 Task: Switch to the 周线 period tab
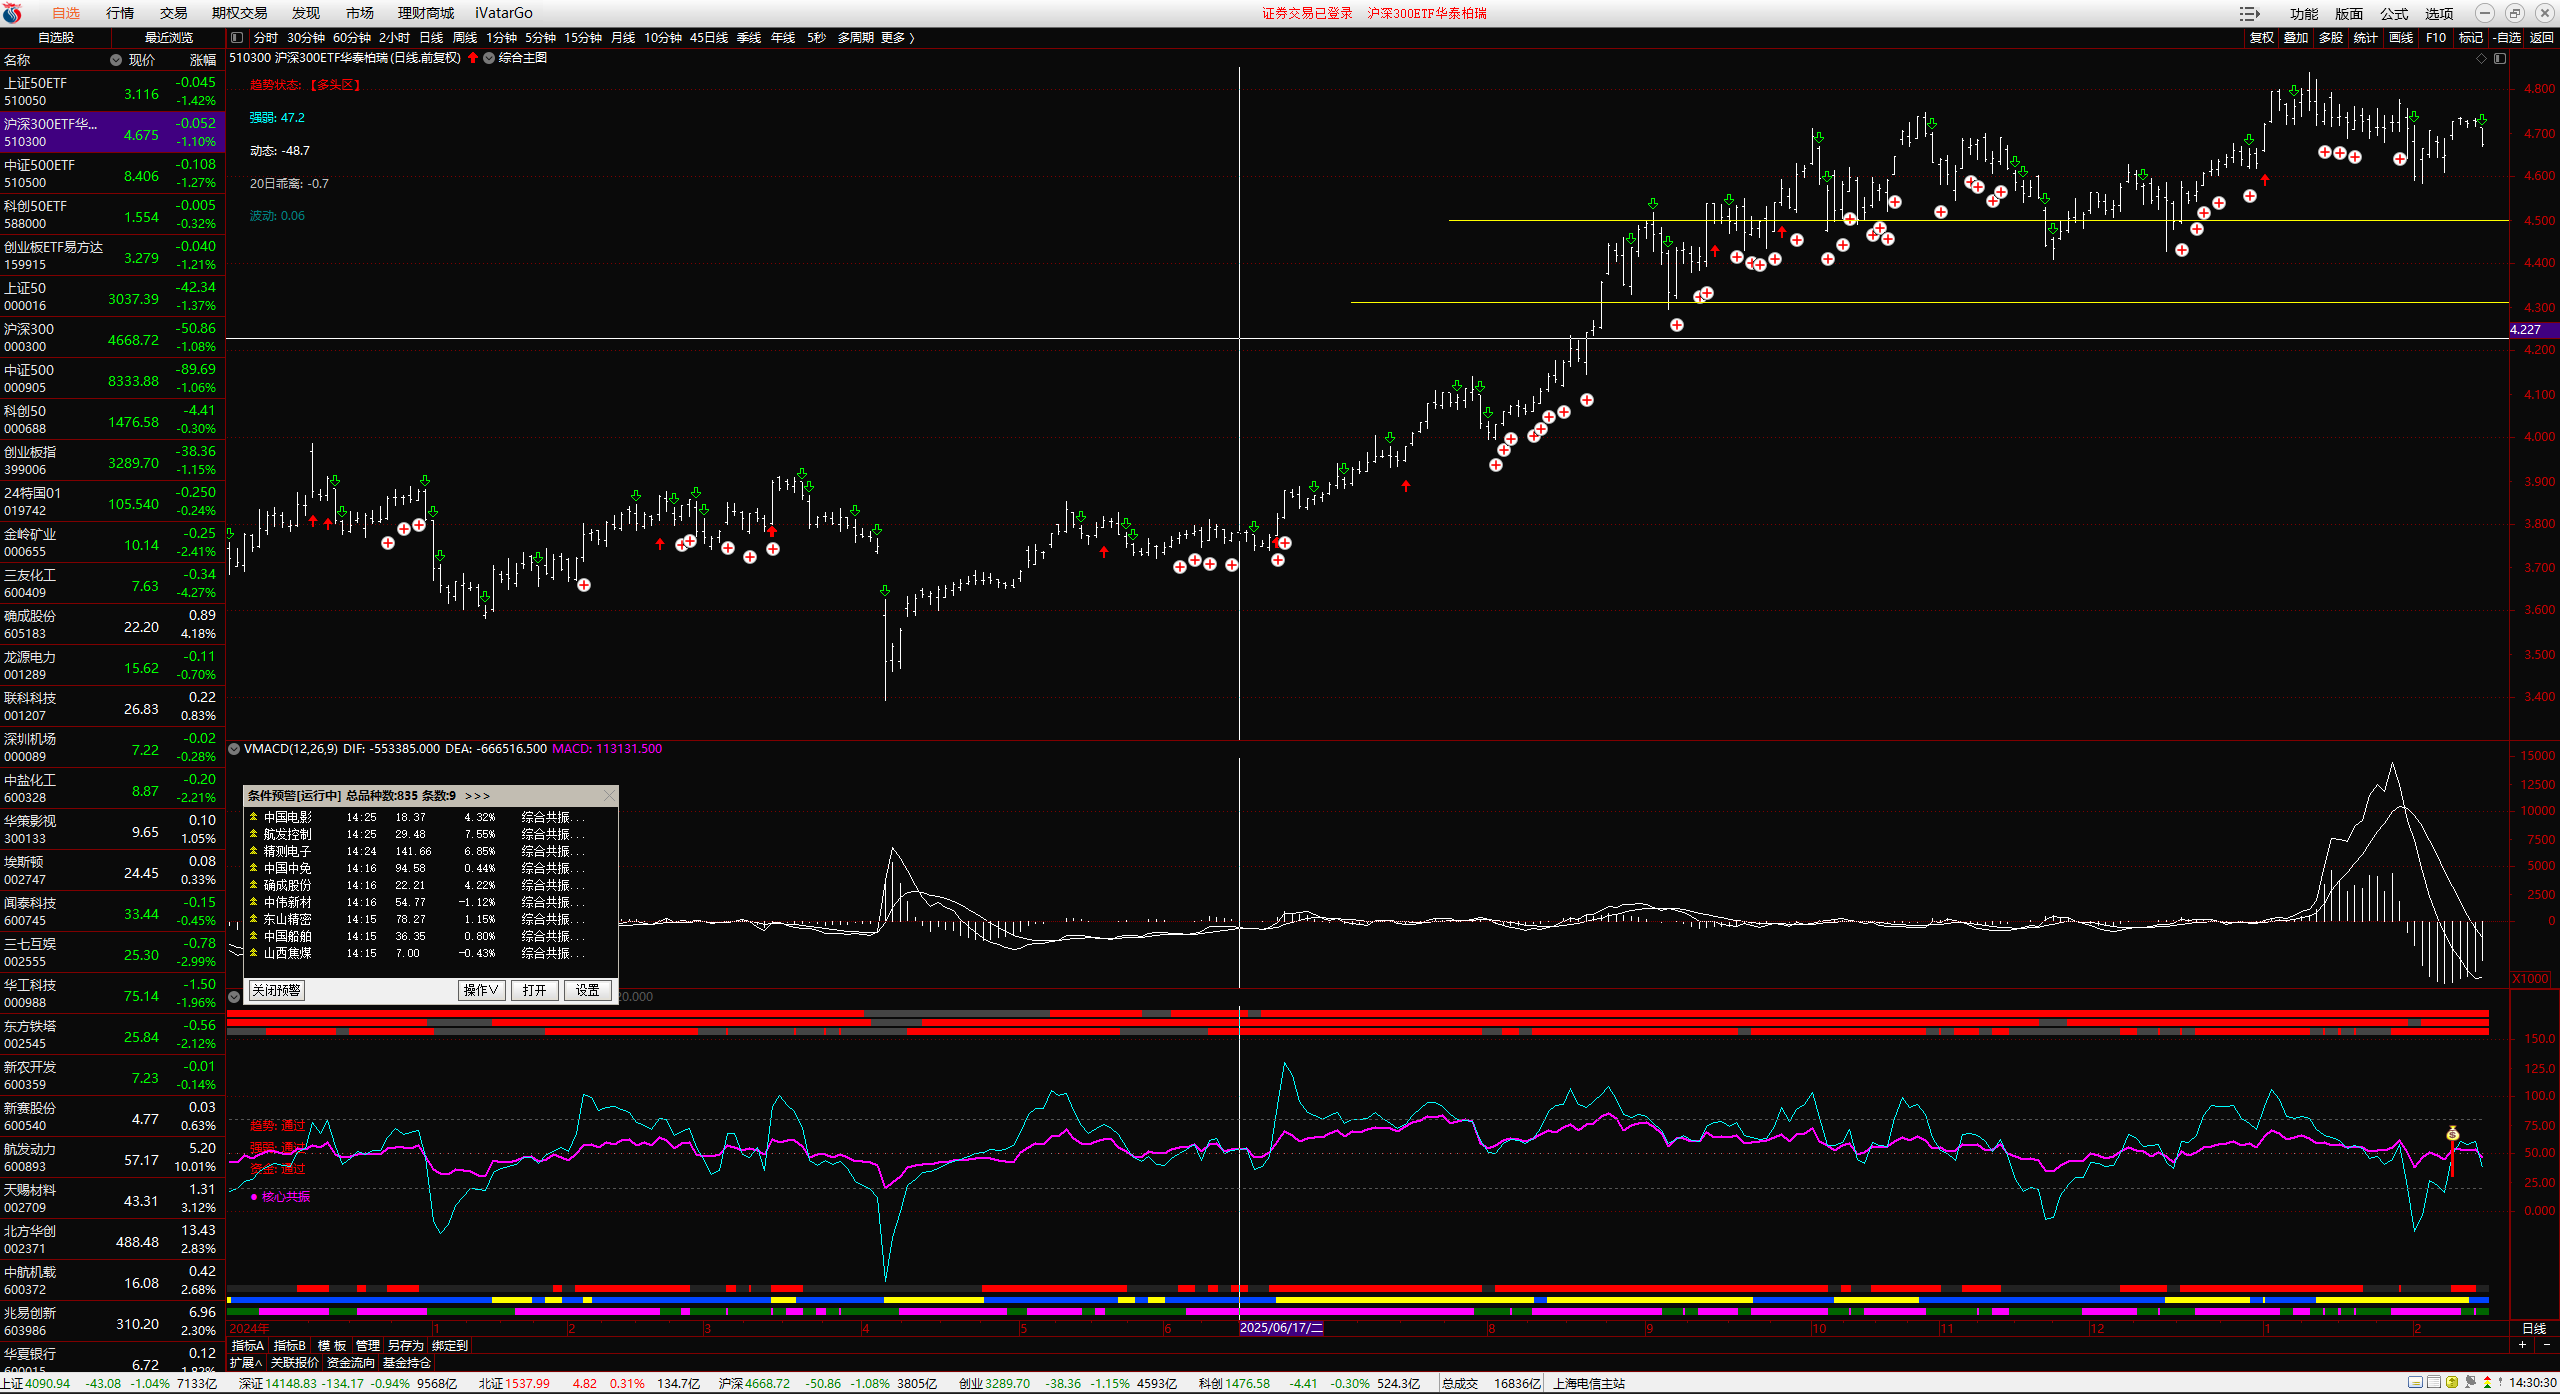point(465,38)
